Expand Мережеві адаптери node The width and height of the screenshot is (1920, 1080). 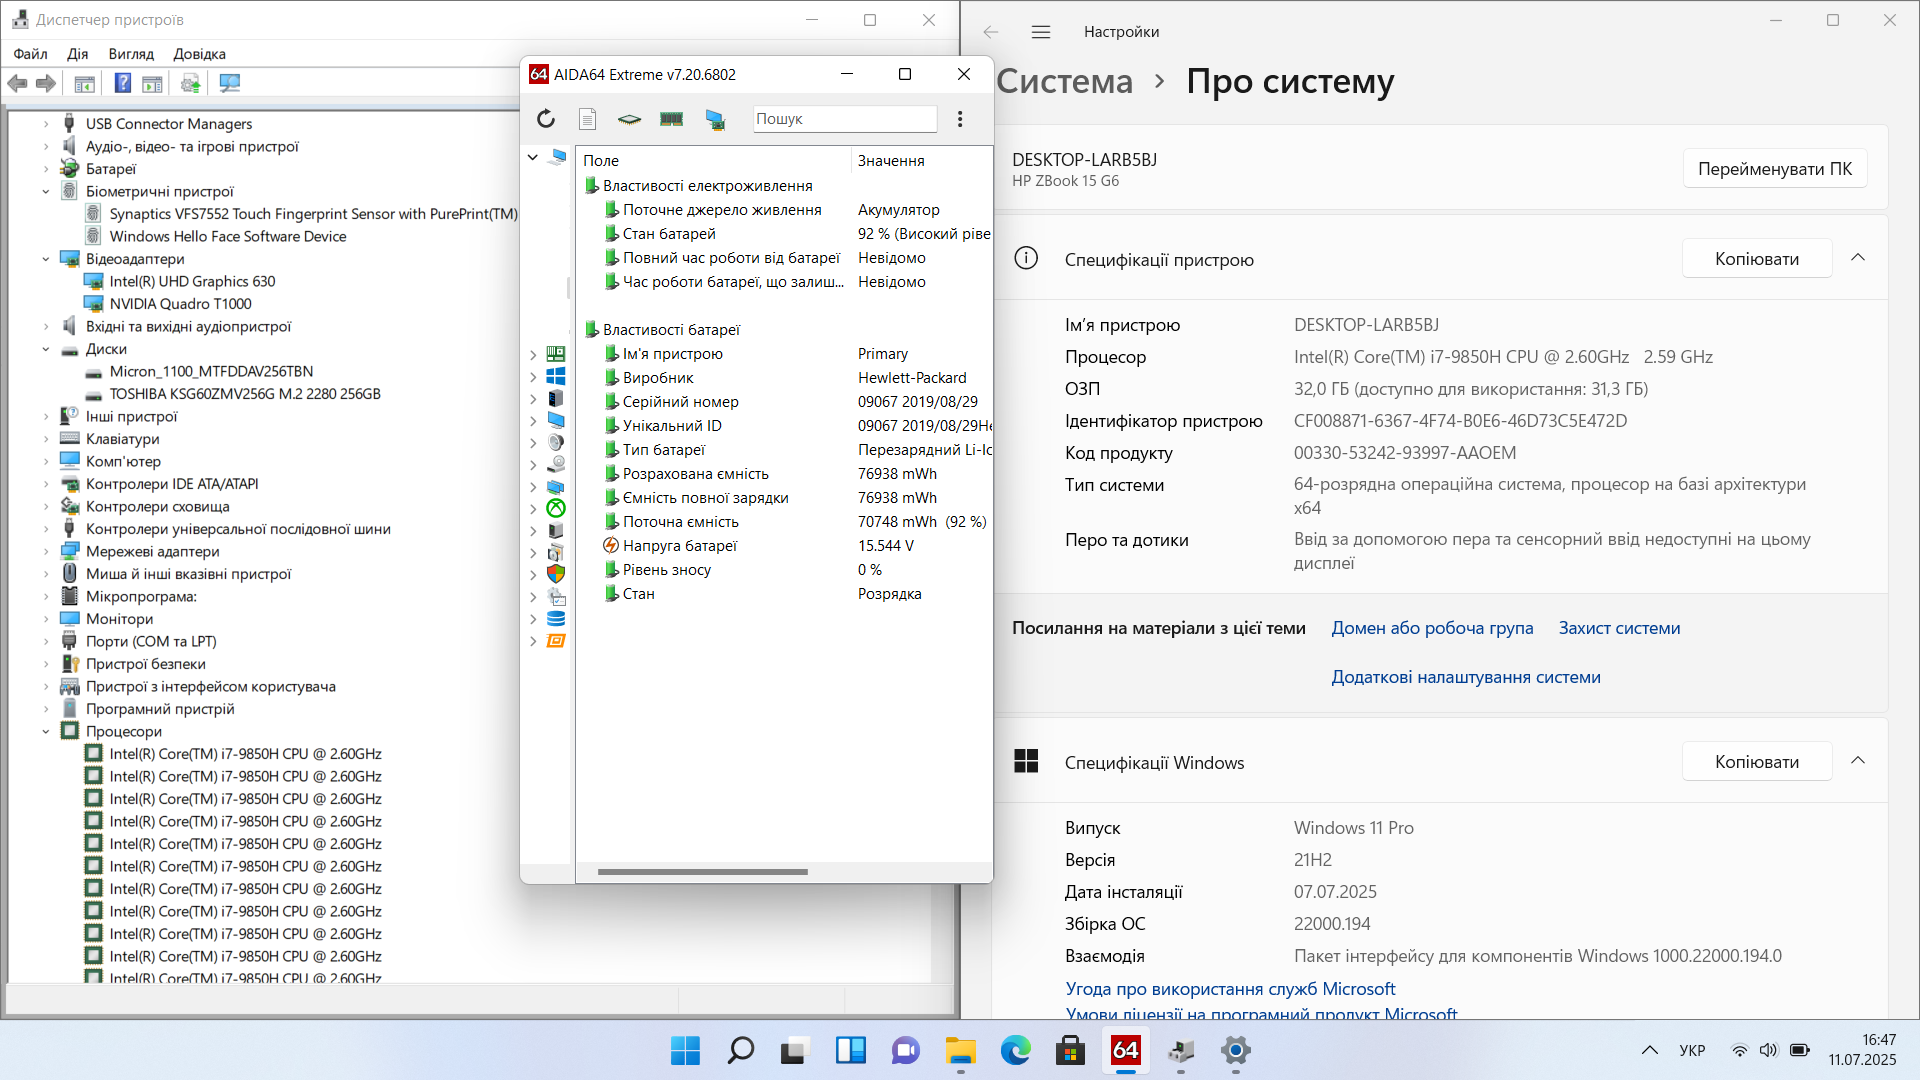point(46,551)
